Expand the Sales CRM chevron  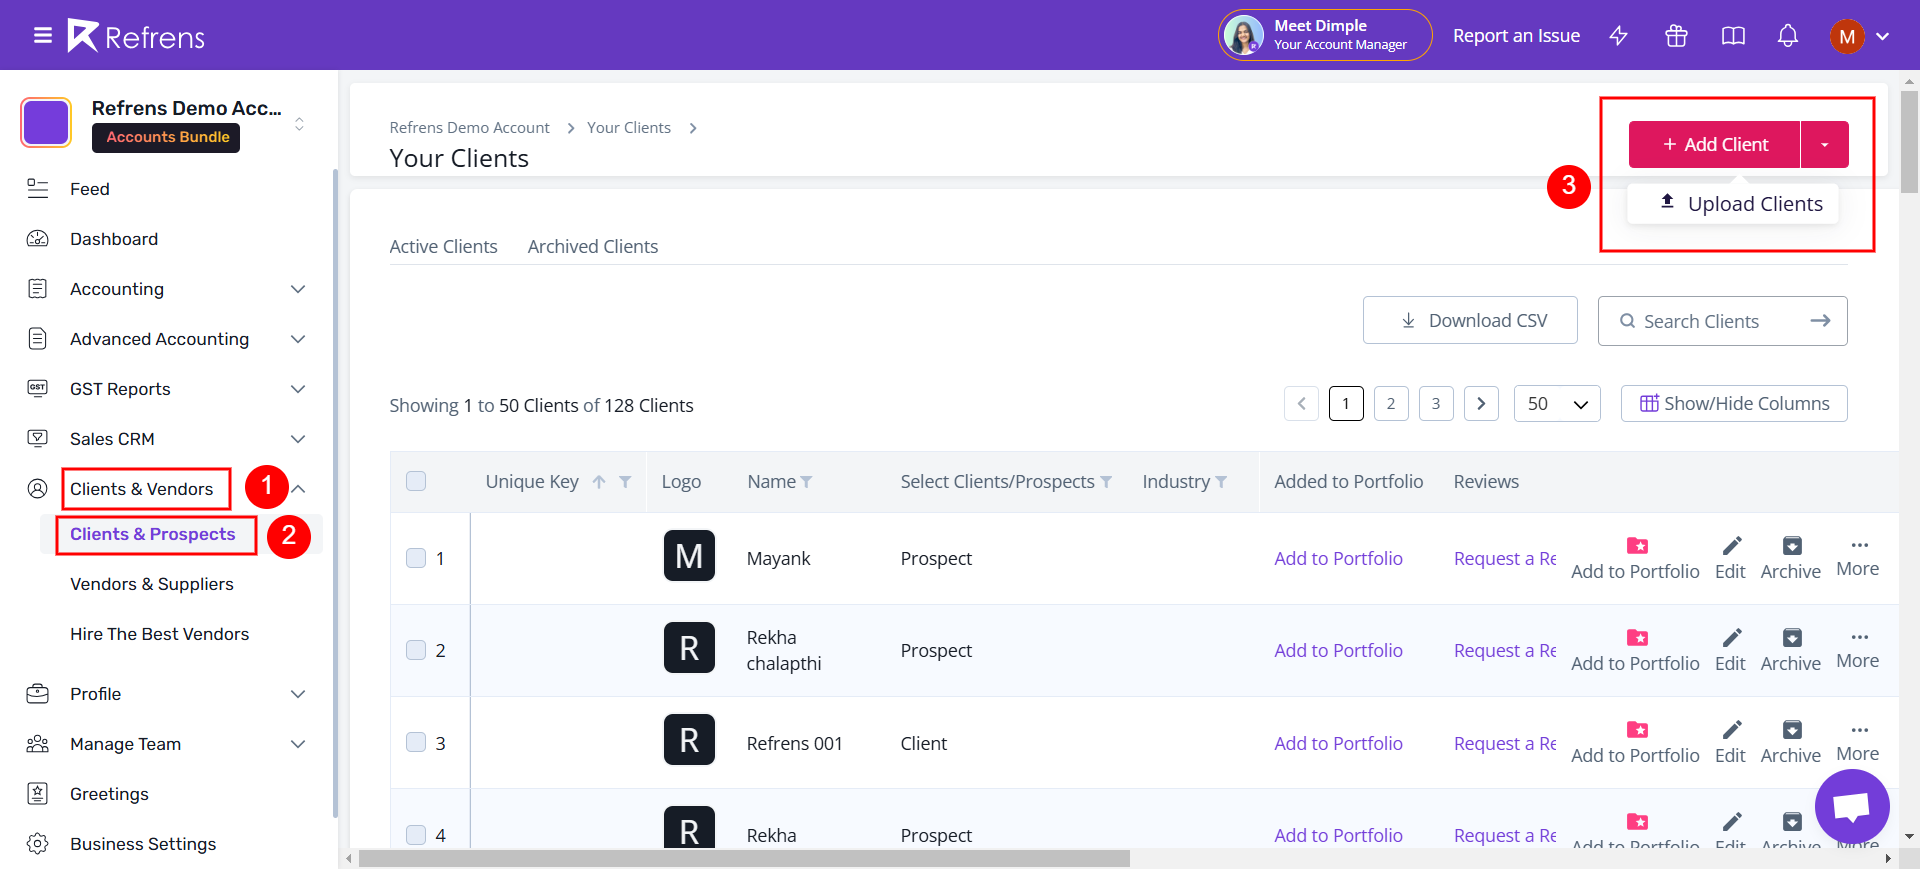(x=298, y=439)
